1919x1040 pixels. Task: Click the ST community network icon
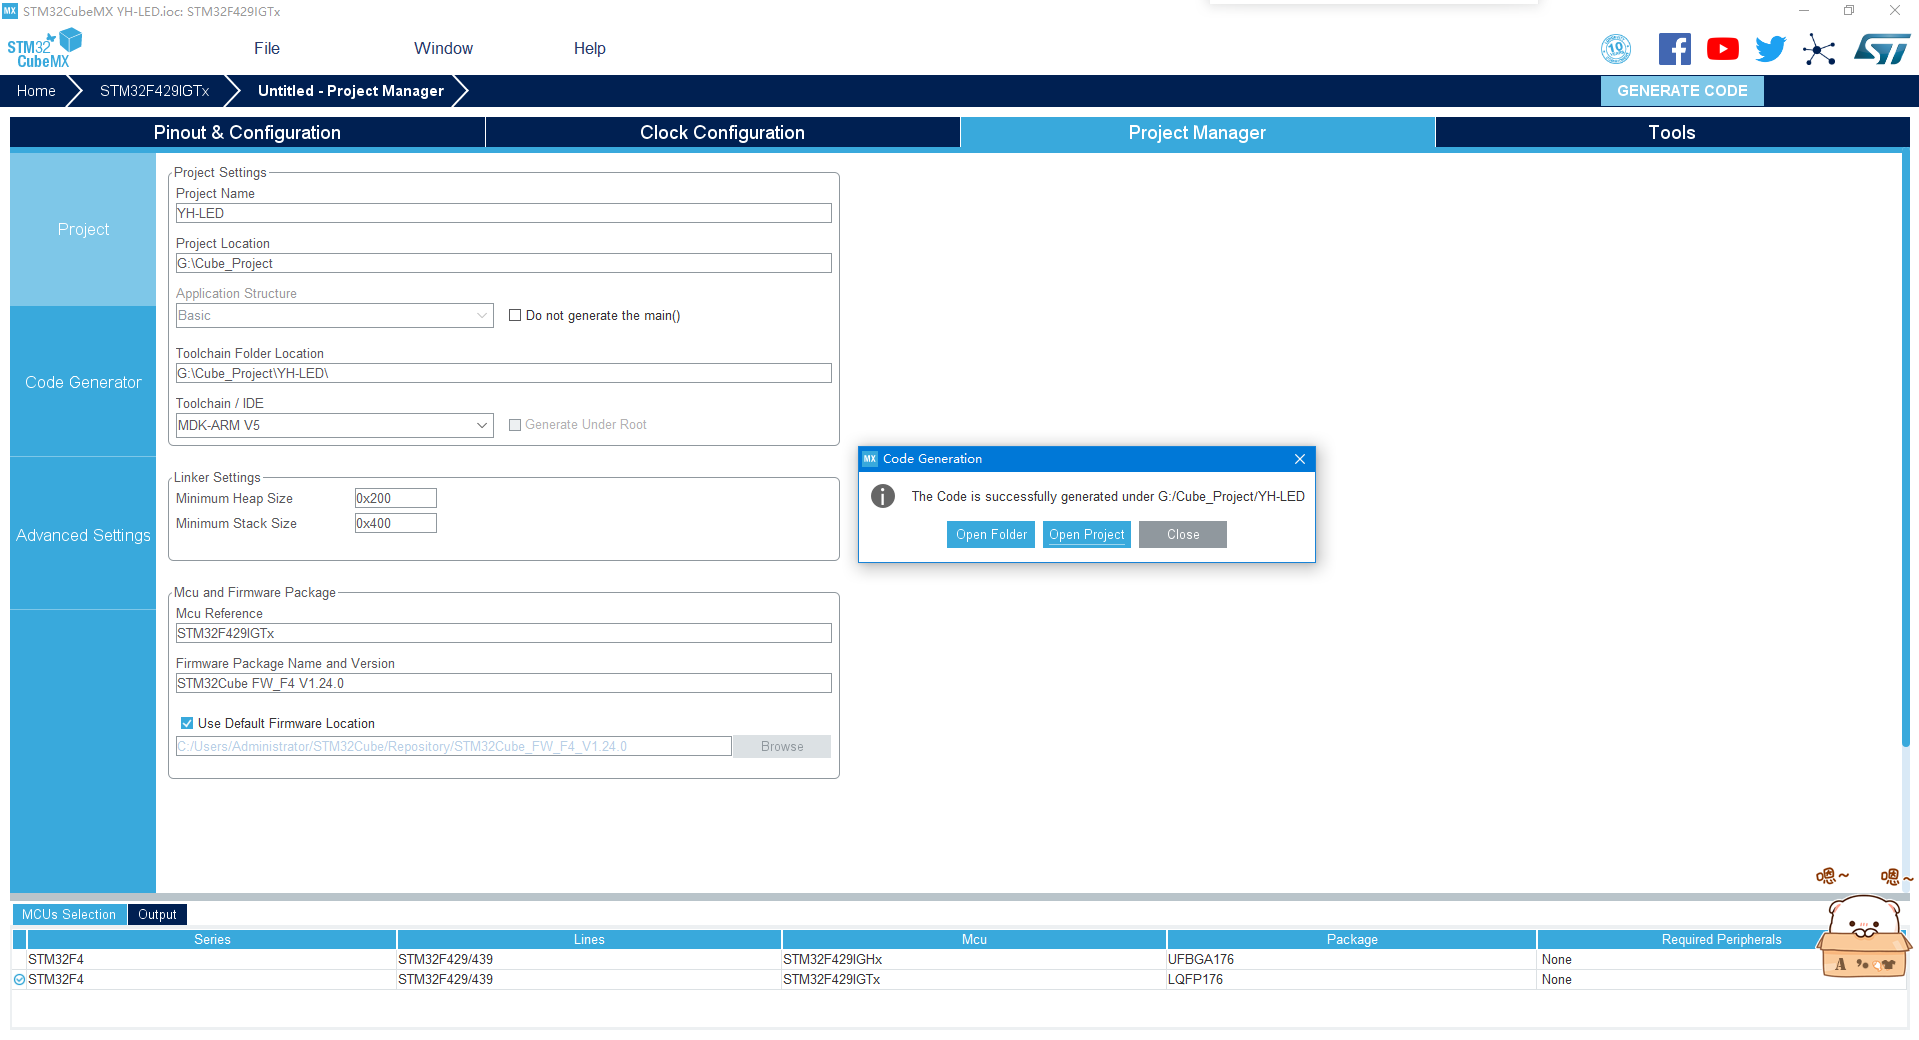click(1819, 49)
